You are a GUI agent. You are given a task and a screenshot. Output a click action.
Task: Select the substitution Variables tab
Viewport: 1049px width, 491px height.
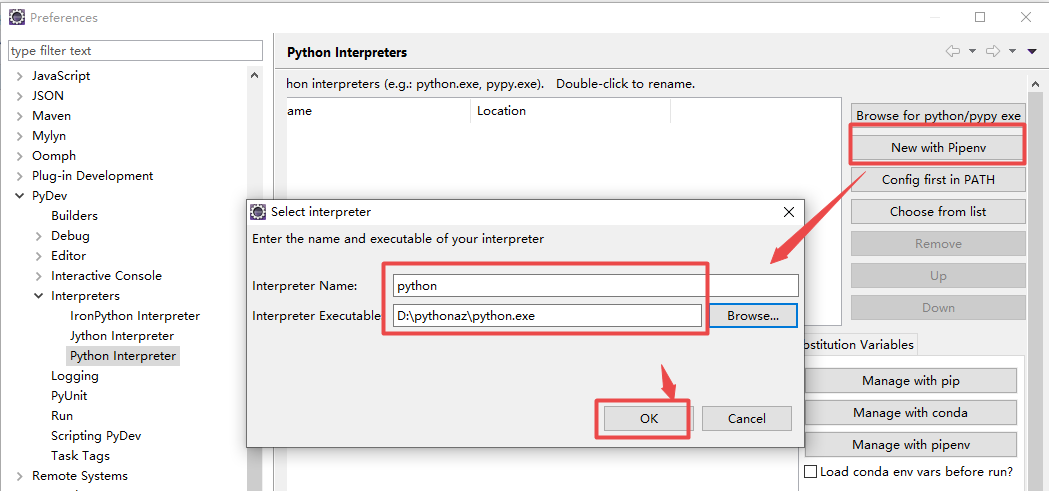(x=858, y=345)
